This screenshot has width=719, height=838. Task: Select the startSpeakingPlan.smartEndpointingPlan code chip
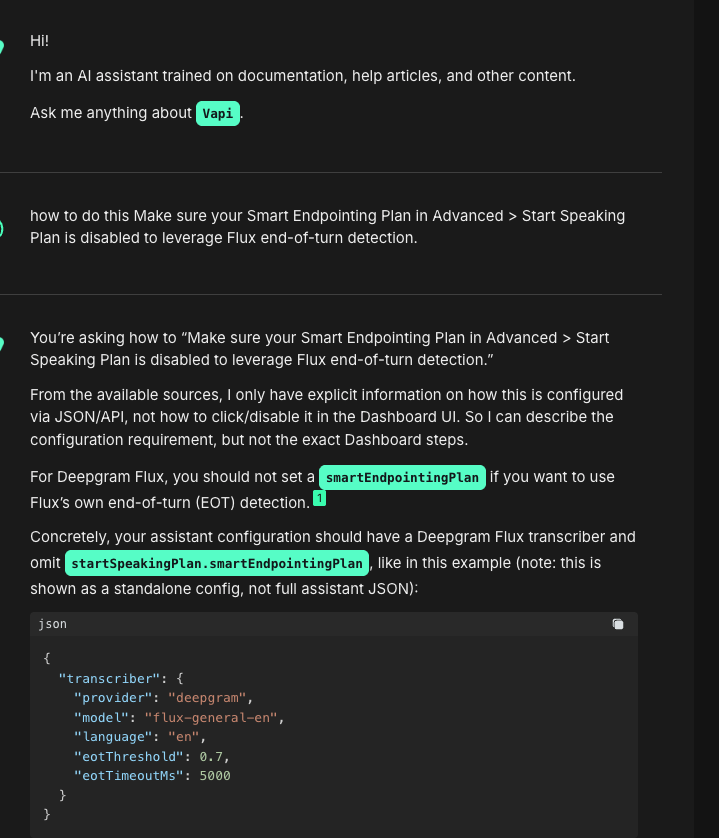(x=217, y=563)
